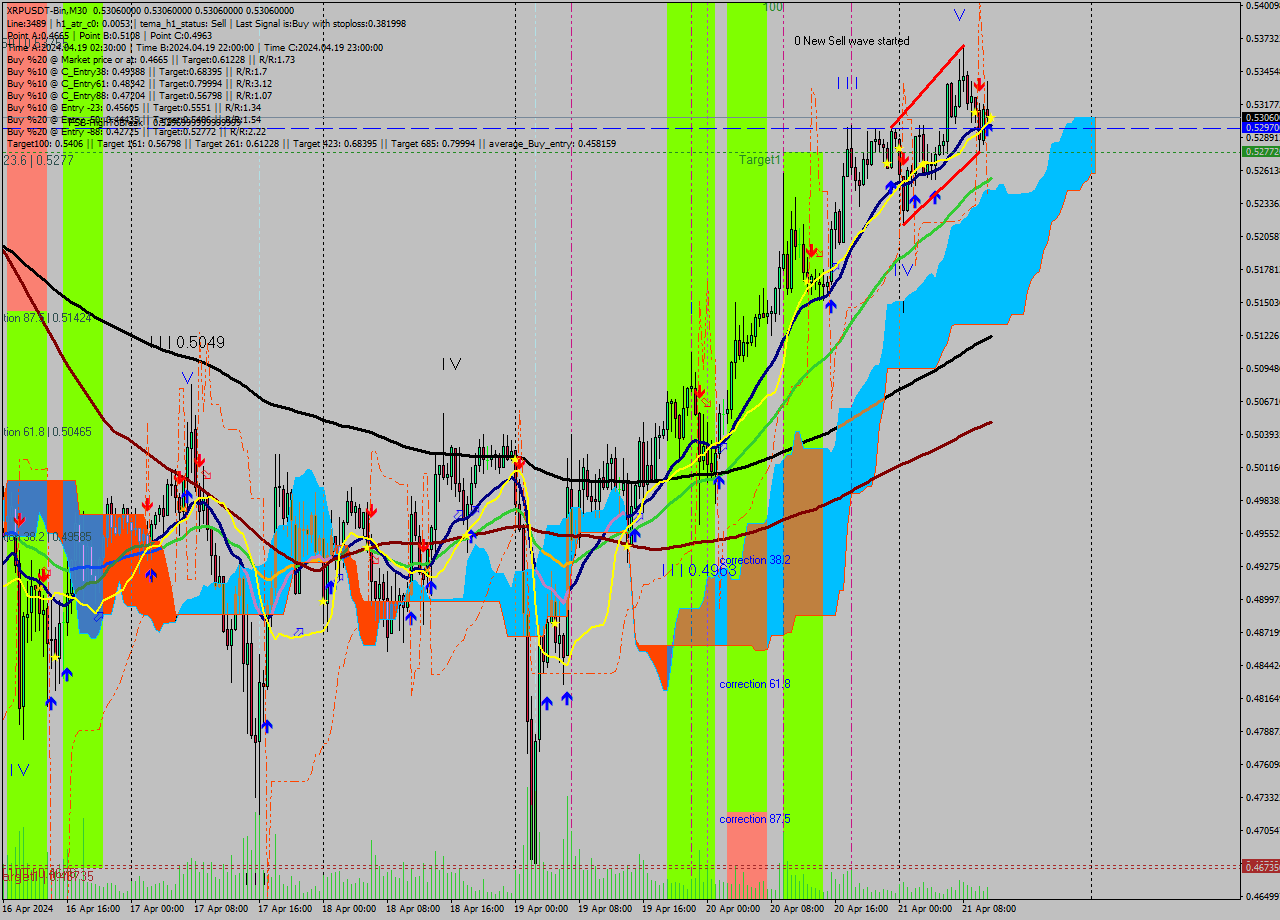Click the blue 'correction 87.5' label
The width and height of the screenshot is (1280, 920).
(x=755, y=819)
